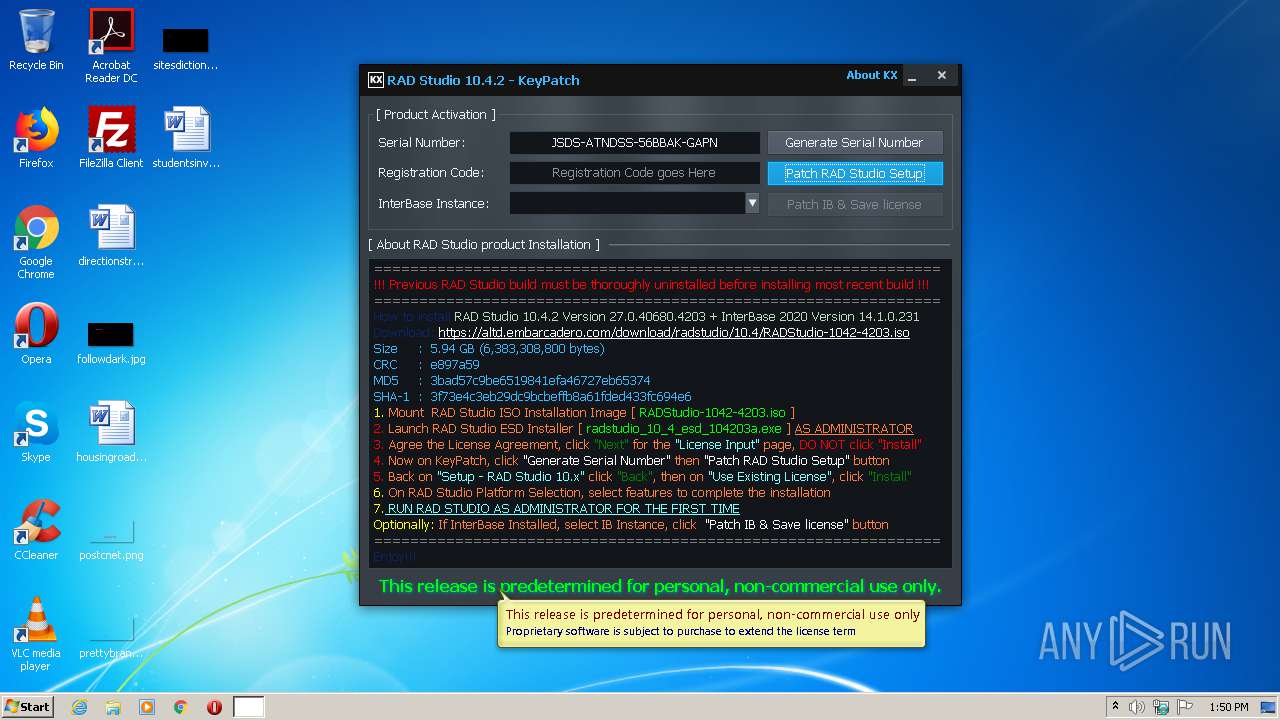Open media player taskbar icon
Image resolution: width=1280 pixels, height=720 pixels.
tap(147, 707)
